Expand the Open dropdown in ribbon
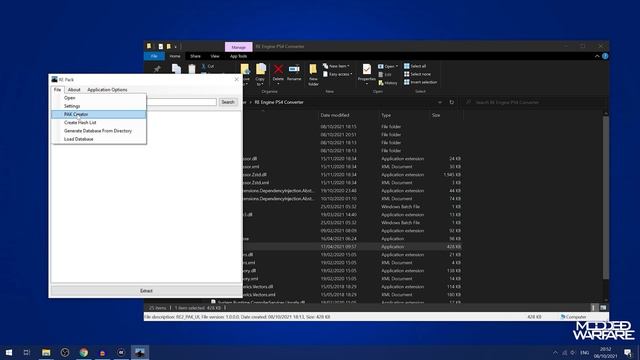This screenshot has width=640, height=360. [x=388, y=66]
